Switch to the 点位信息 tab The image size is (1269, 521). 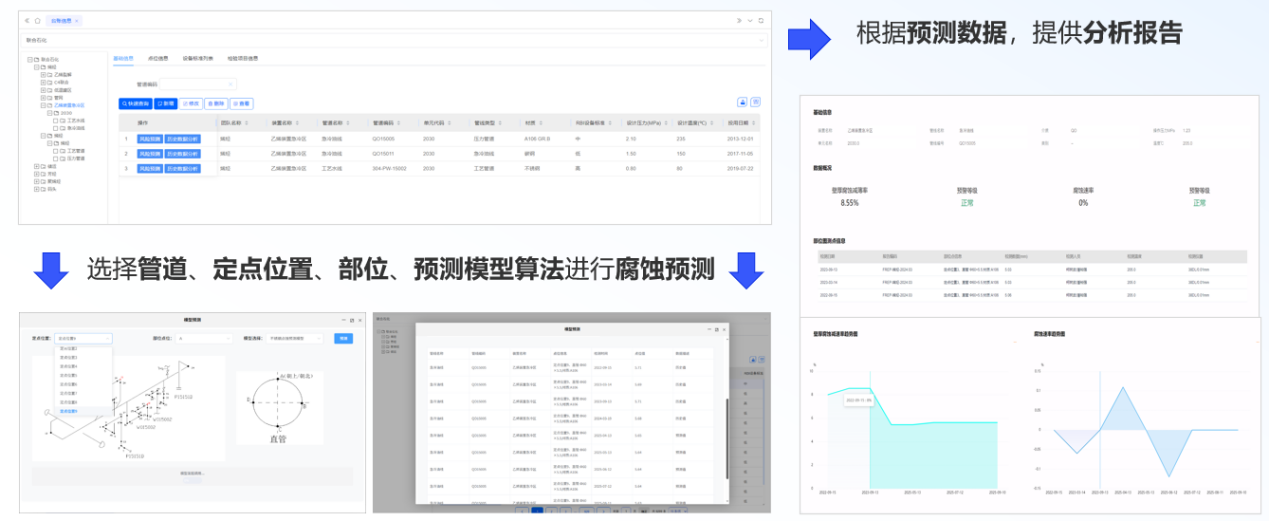157,58
